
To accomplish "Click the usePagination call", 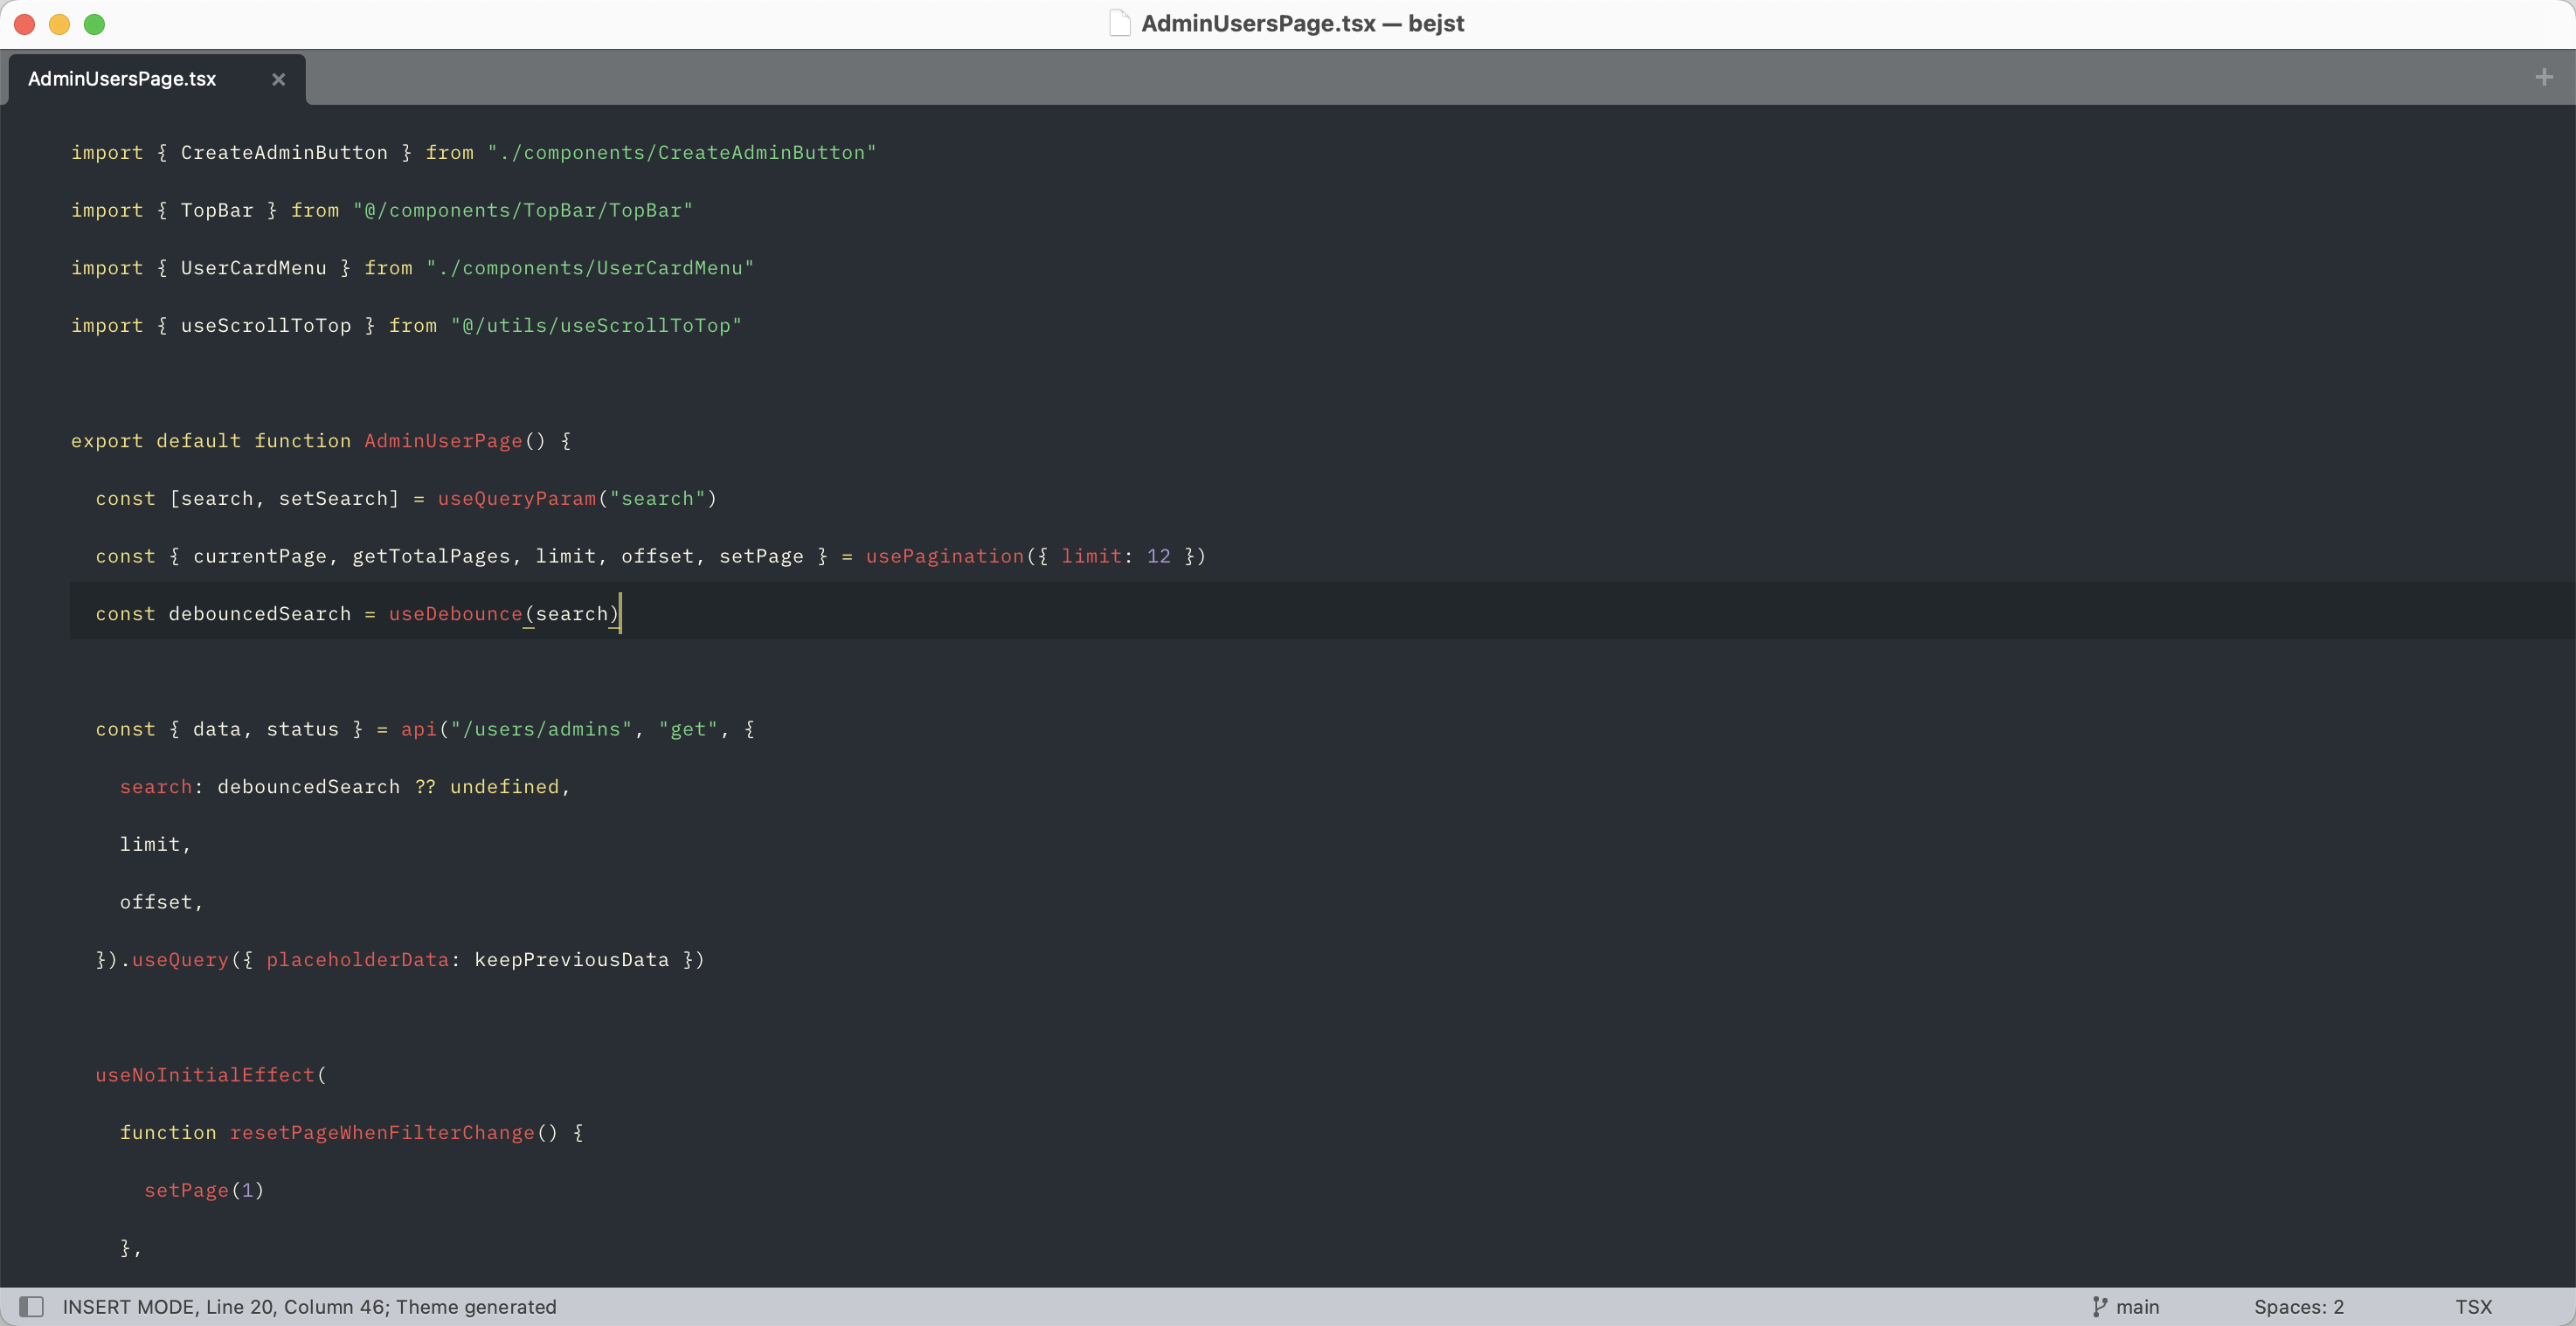I will 944,556.
